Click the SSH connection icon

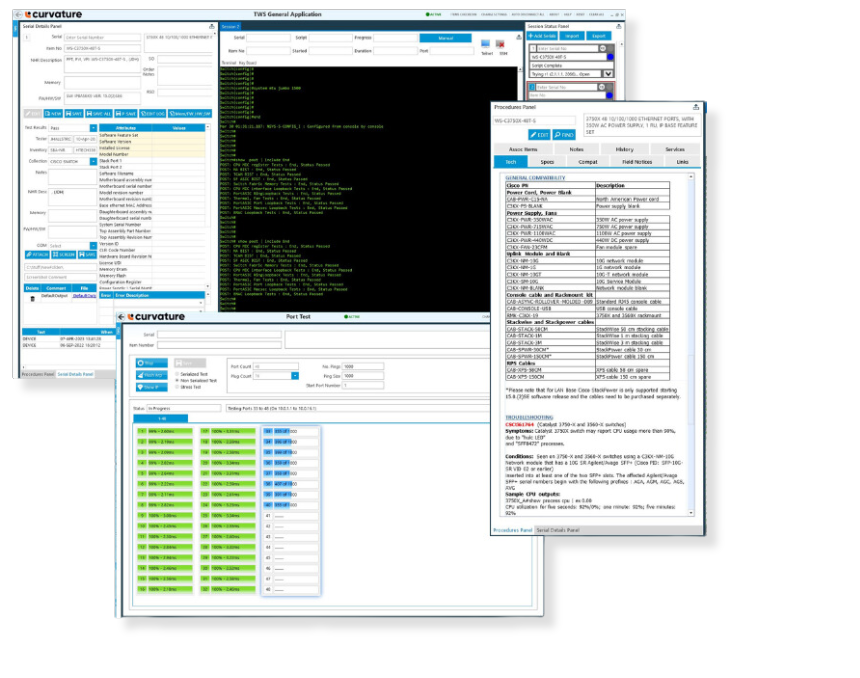(503, 43)
